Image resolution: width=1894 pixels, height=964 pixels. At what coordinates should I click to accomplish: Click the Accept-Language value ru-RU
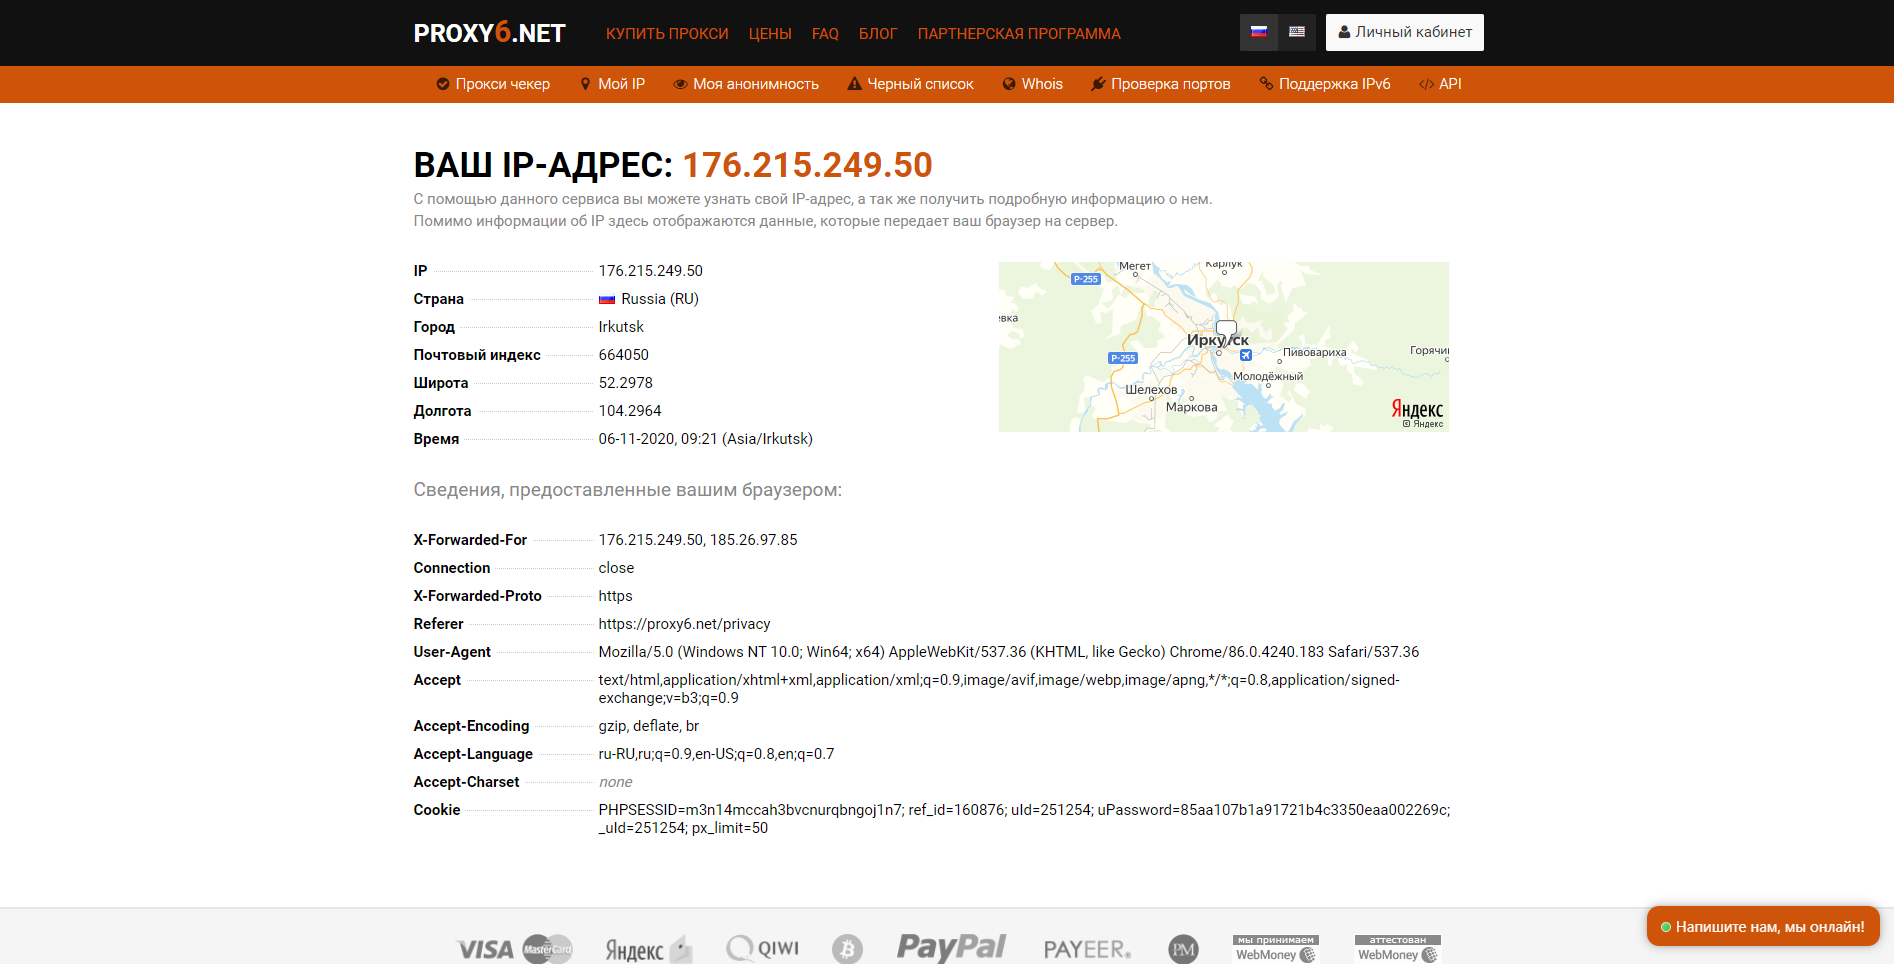coord(716,754)
